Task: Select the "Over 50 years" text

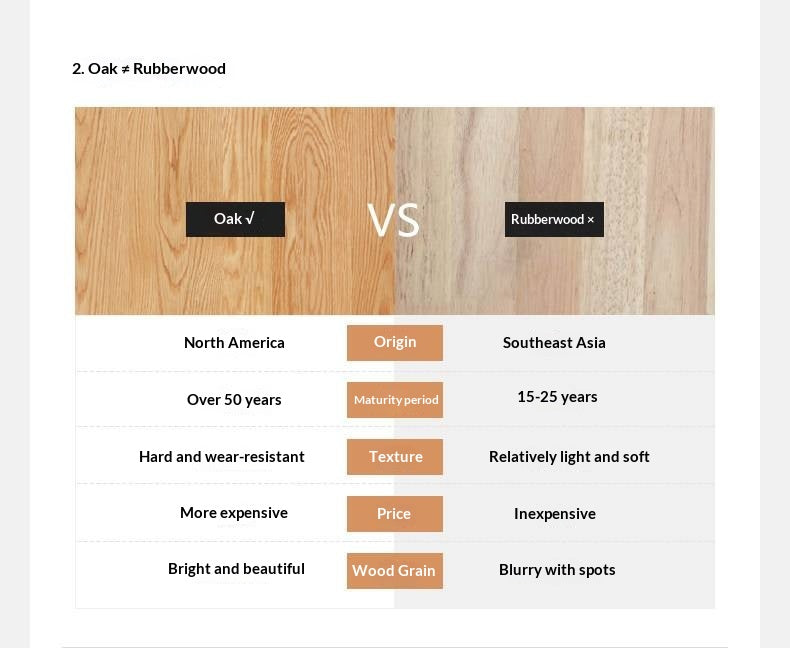Action: 234,399
